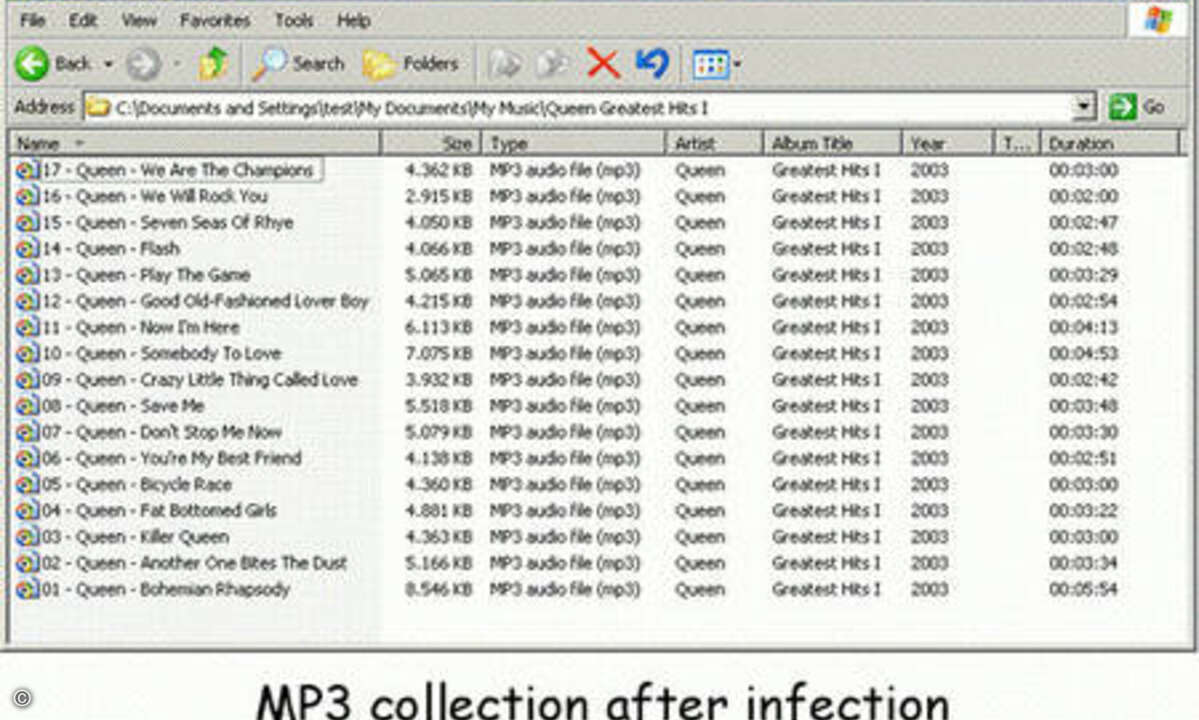Sort files by Name column header
The width and height of the screenshot is (1199, 720).
(x=195, y=143)
